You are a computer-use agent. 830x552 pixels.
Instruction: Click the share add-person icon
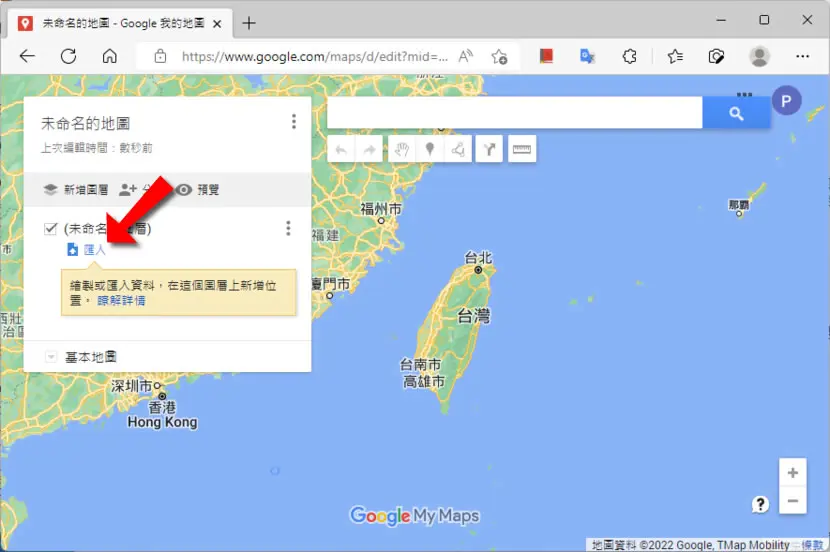pyautogui.click(x=128, y=189)
